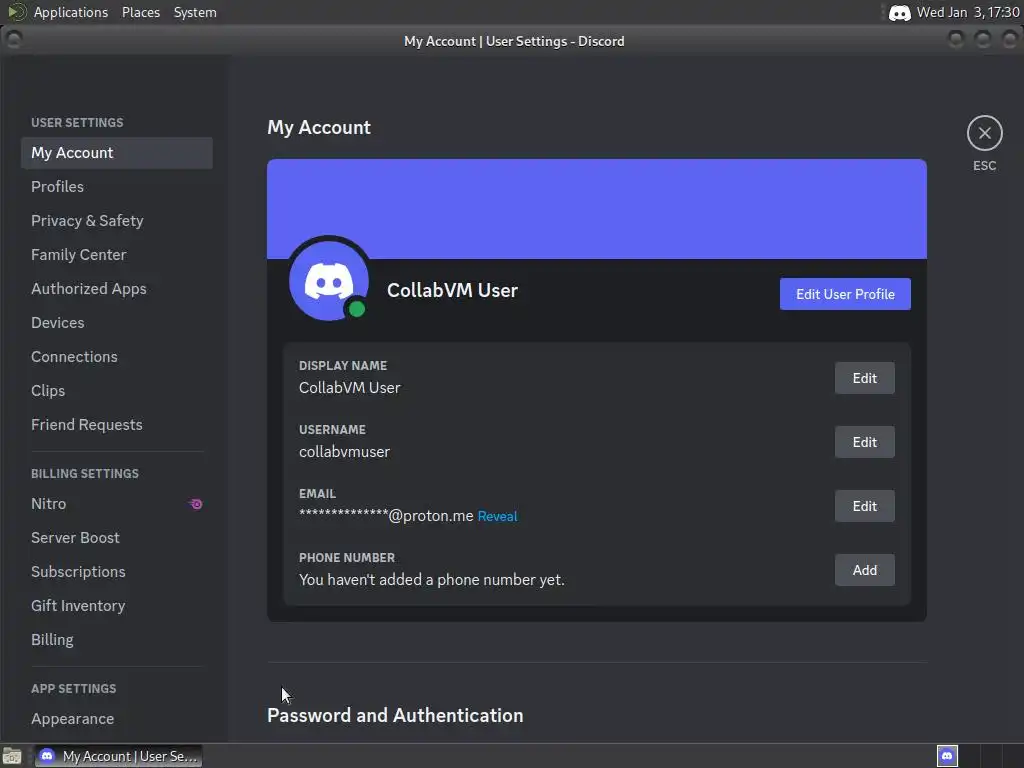Select My Account in sidebar

pos(117,153)
